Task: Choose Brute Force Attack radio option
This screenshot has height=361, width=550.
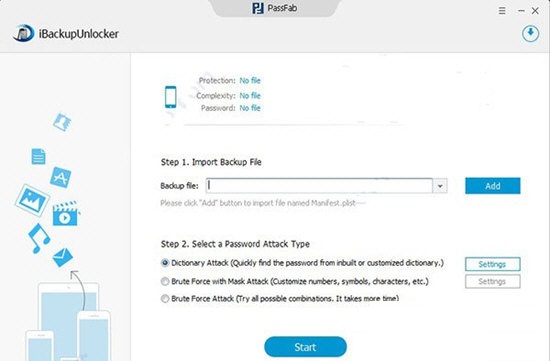Action: (165, 299)
